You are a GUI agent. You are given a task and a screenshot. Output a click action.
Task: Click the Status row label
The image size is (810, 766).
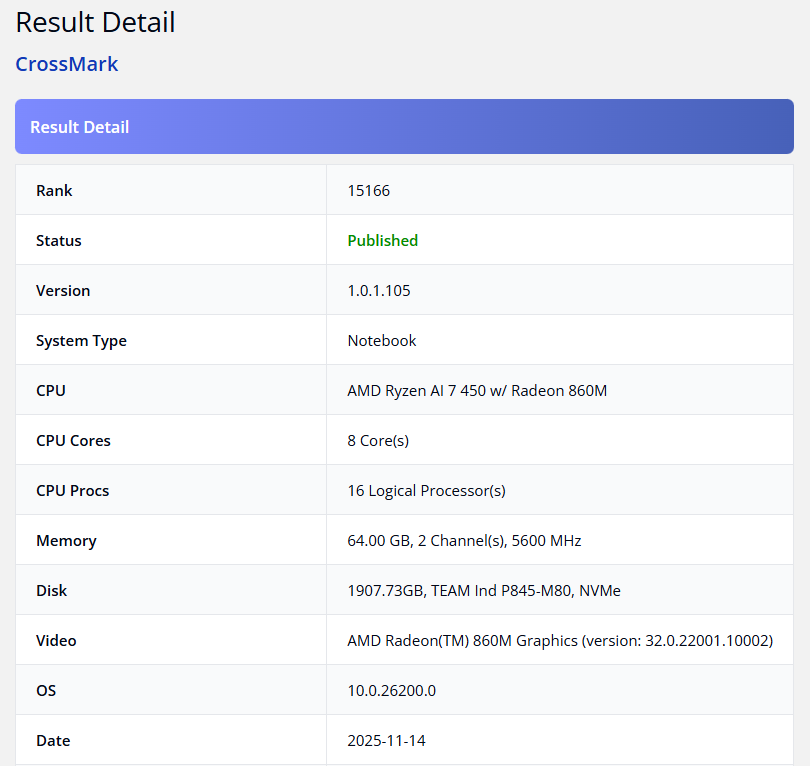point(59,240)
